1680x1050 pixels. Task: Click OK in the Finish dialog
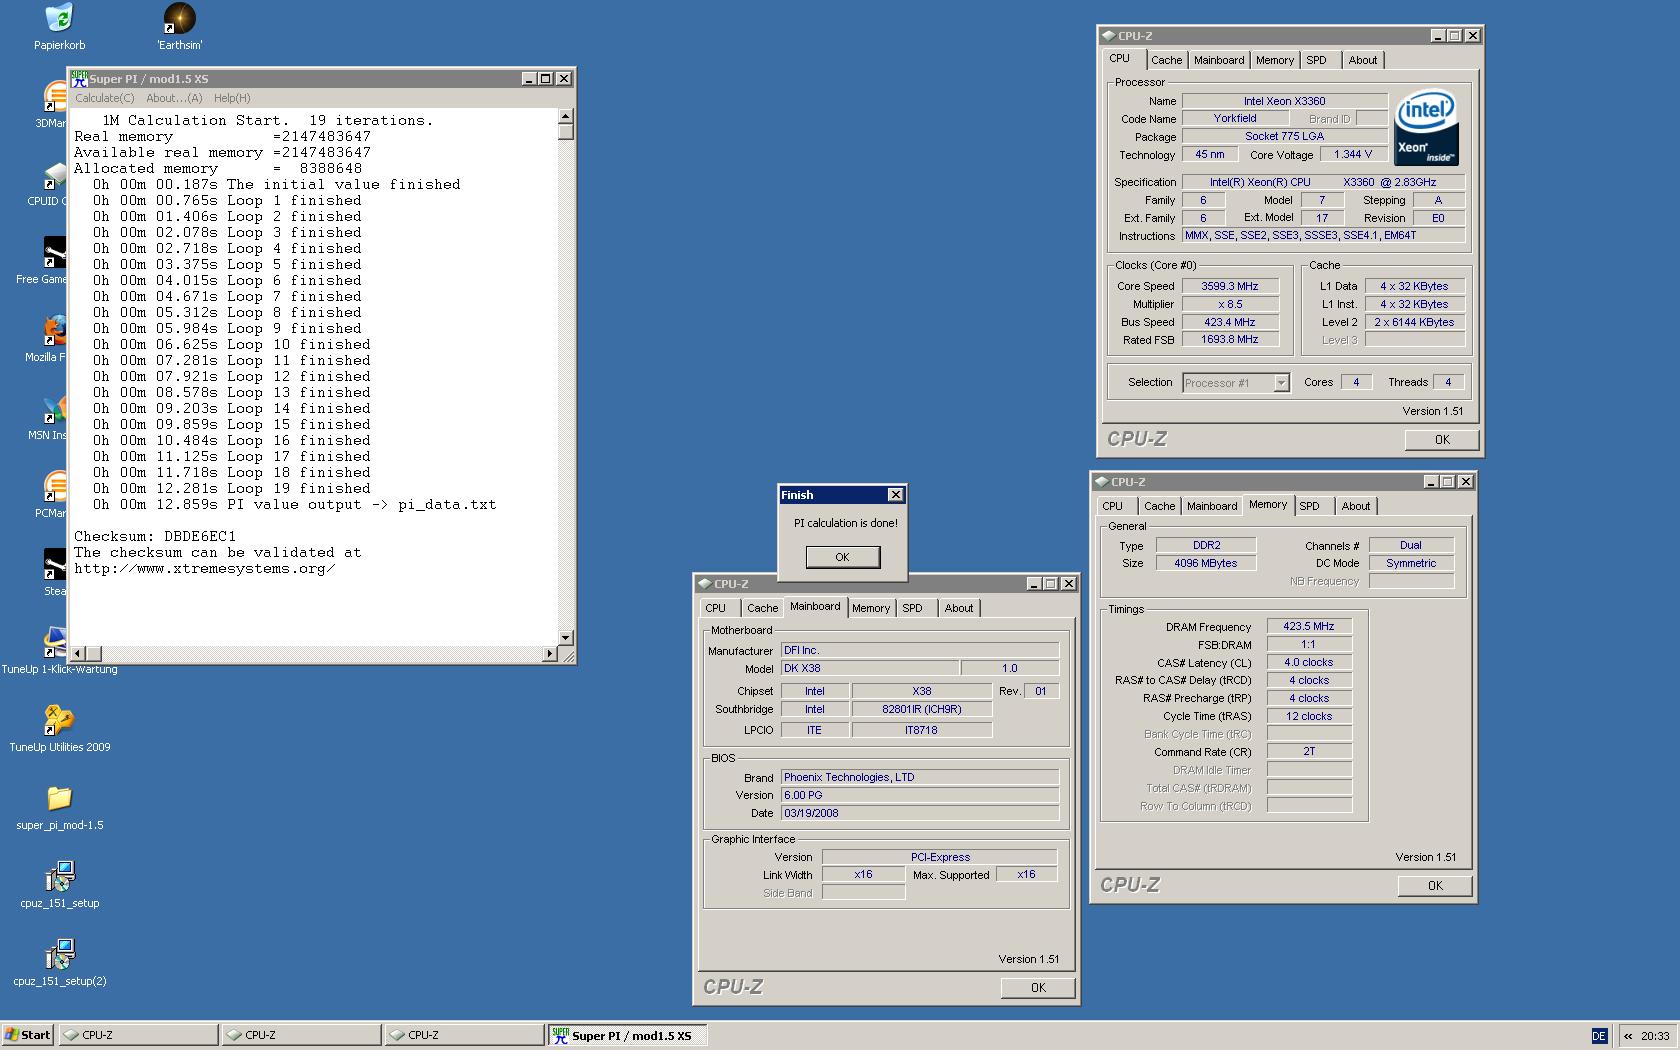pyautogui.click(x=843, y=557)
